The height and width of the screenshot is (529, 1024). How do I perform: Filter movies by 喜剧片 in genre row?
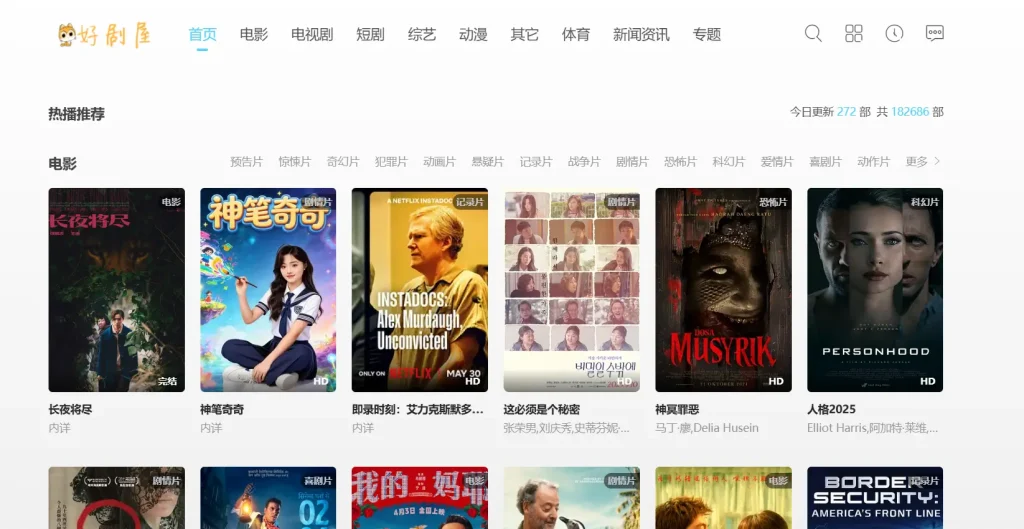[825, 162]
